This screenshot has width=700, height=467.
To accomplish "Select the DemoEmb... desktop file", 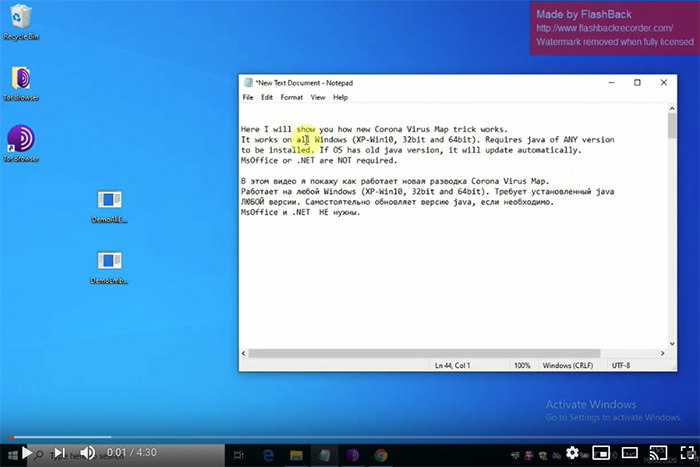I will tap(109, 267).
